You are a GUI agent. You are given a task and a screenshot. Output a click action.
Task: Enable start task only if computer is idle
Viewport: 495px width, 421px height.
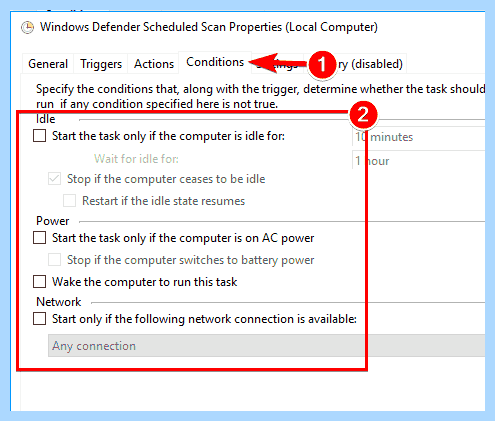[x=39, y=136]
